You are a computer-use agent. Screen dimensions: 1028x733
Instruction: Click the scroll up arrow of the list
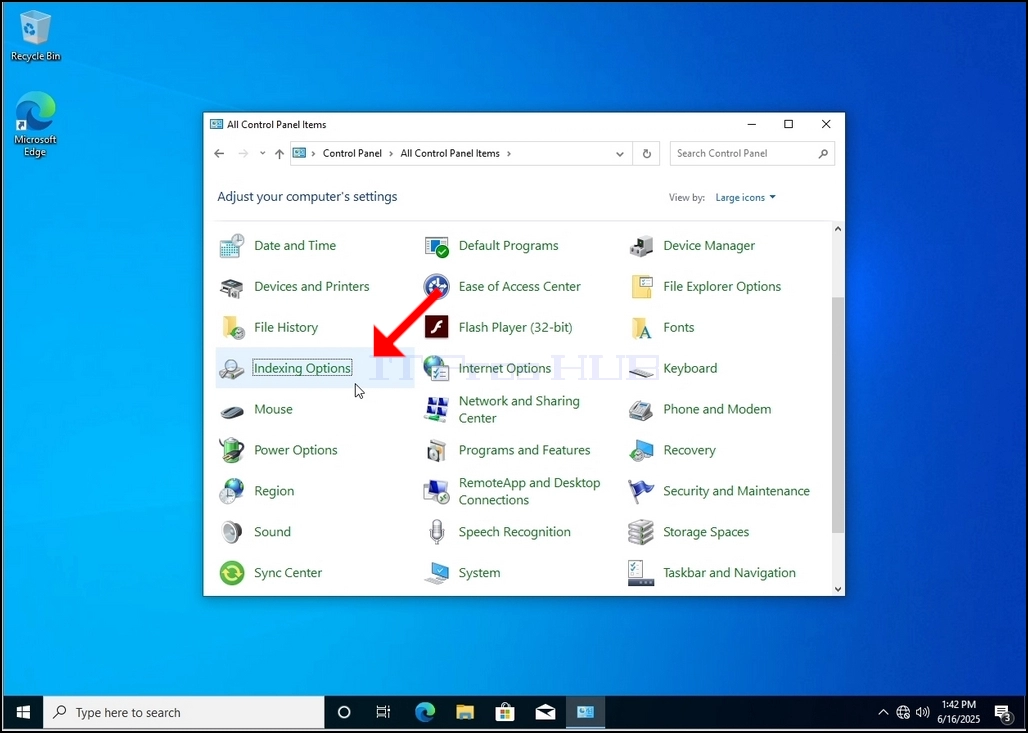click(838, 229)
